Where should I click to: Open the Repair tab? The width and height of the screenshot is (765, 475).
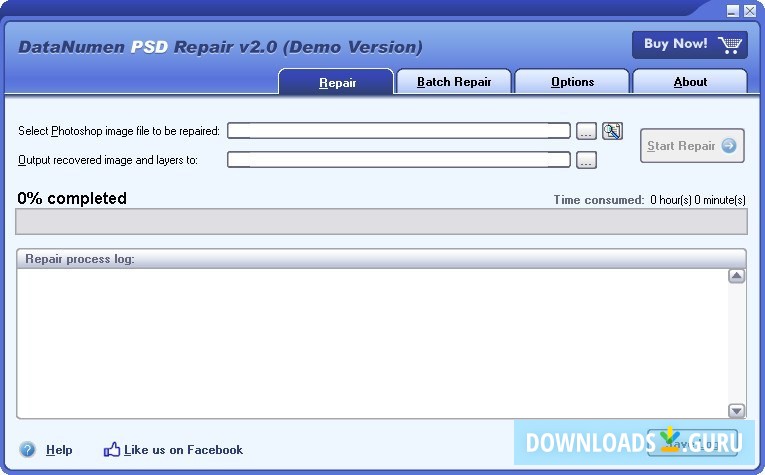pyautogui.click(x=336, y=82)
